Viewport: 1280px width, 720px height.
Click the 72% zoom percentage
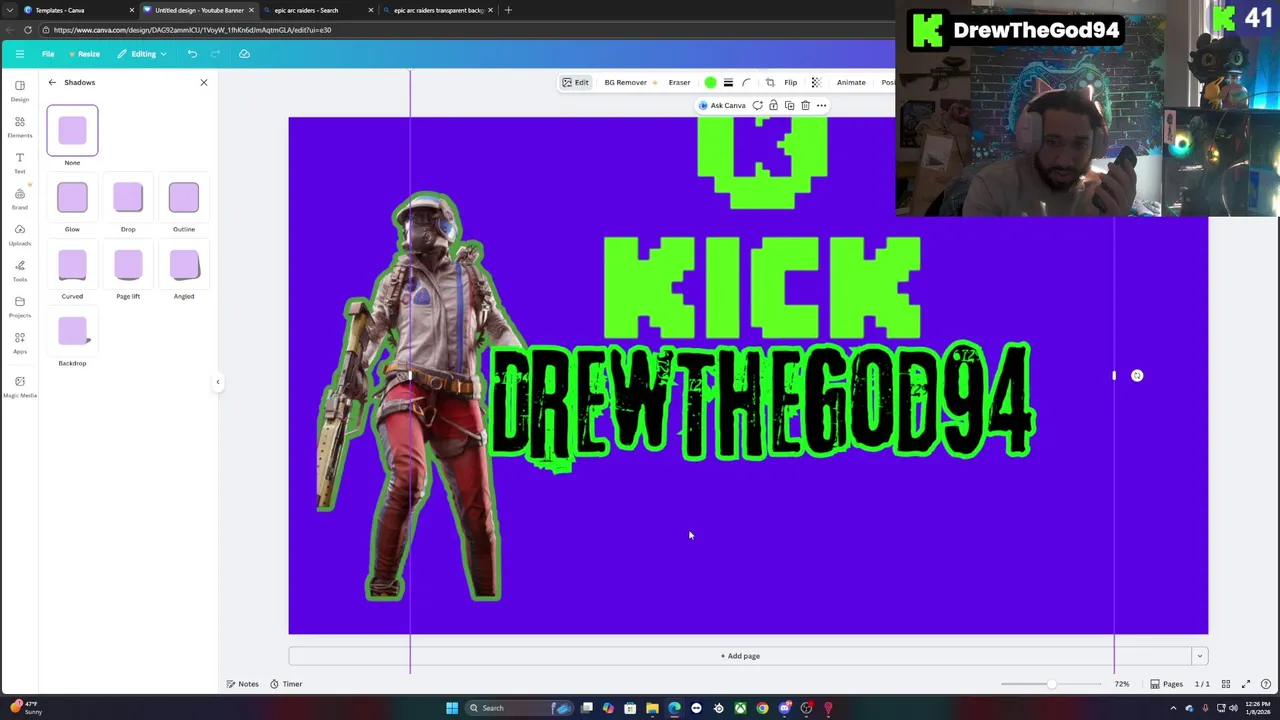coord(1122,684)
